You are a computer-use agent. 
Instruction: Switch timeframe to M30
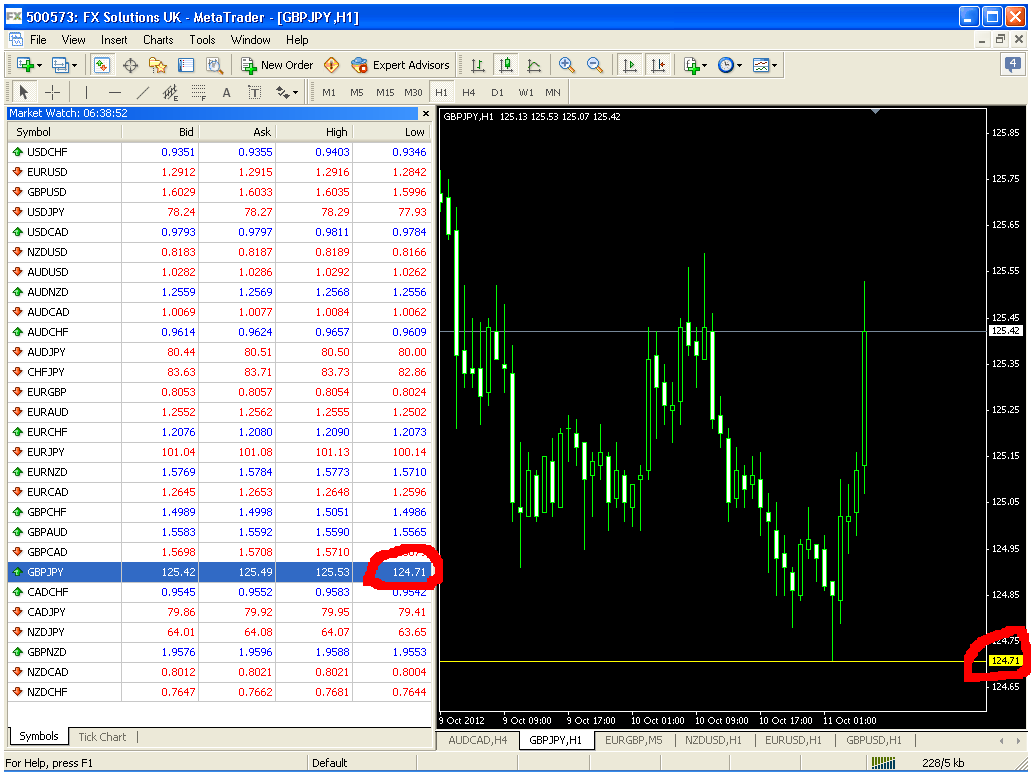click(x=413, y=93)
